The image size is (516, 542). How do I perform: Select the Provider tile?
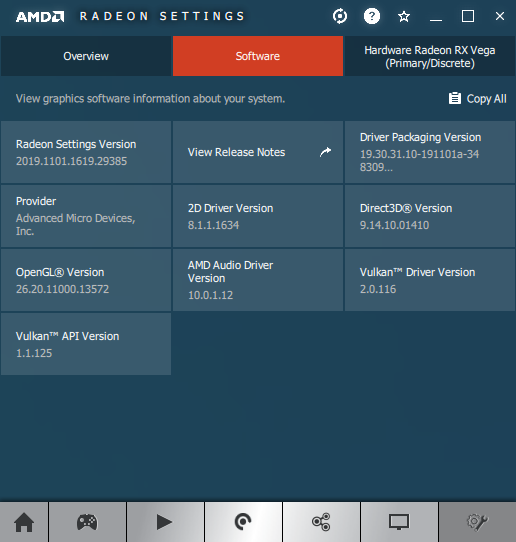[x=86, y=216]
